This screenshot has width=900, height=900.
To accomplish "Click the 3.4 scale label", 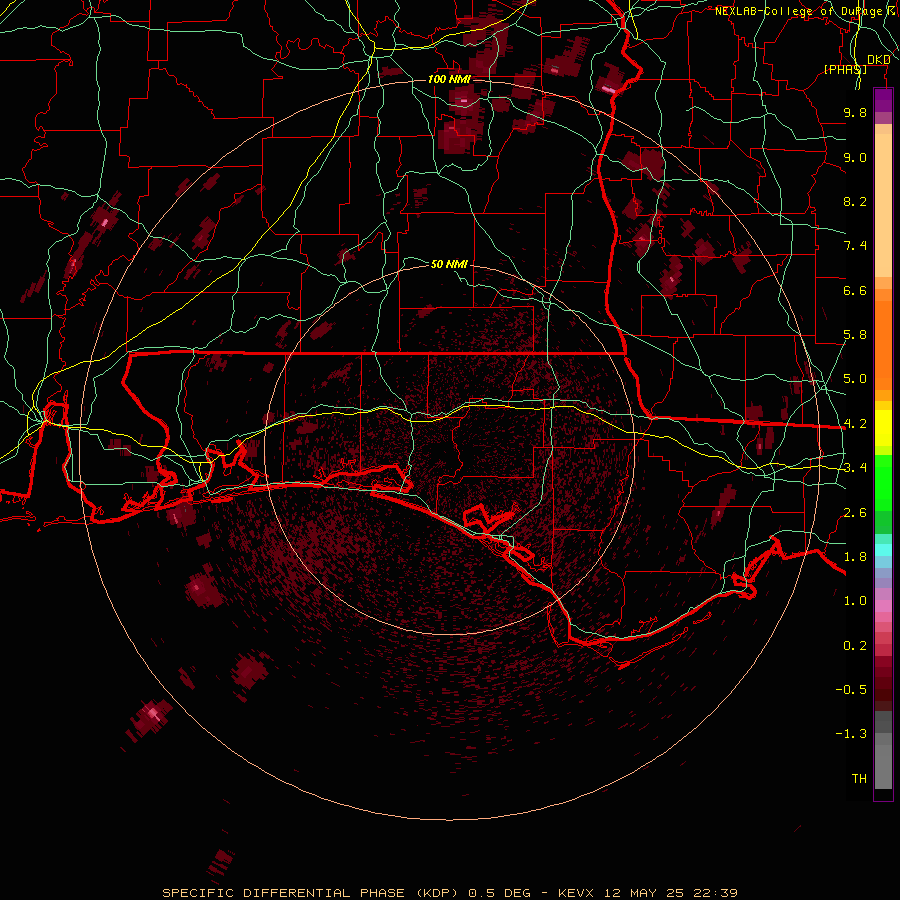I will coord(855,468).
